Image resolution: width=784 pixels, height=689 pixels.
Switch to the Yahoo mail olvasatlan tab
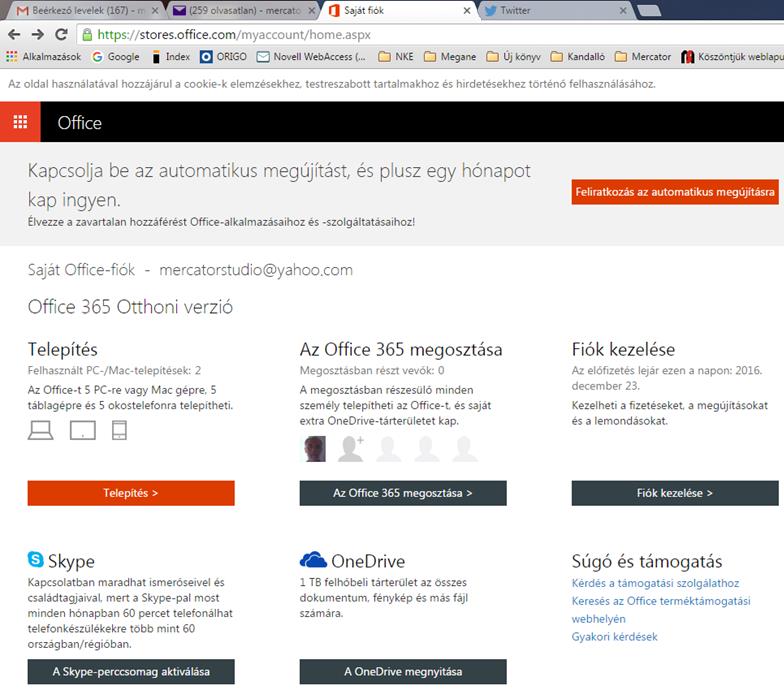coord(242,10)
